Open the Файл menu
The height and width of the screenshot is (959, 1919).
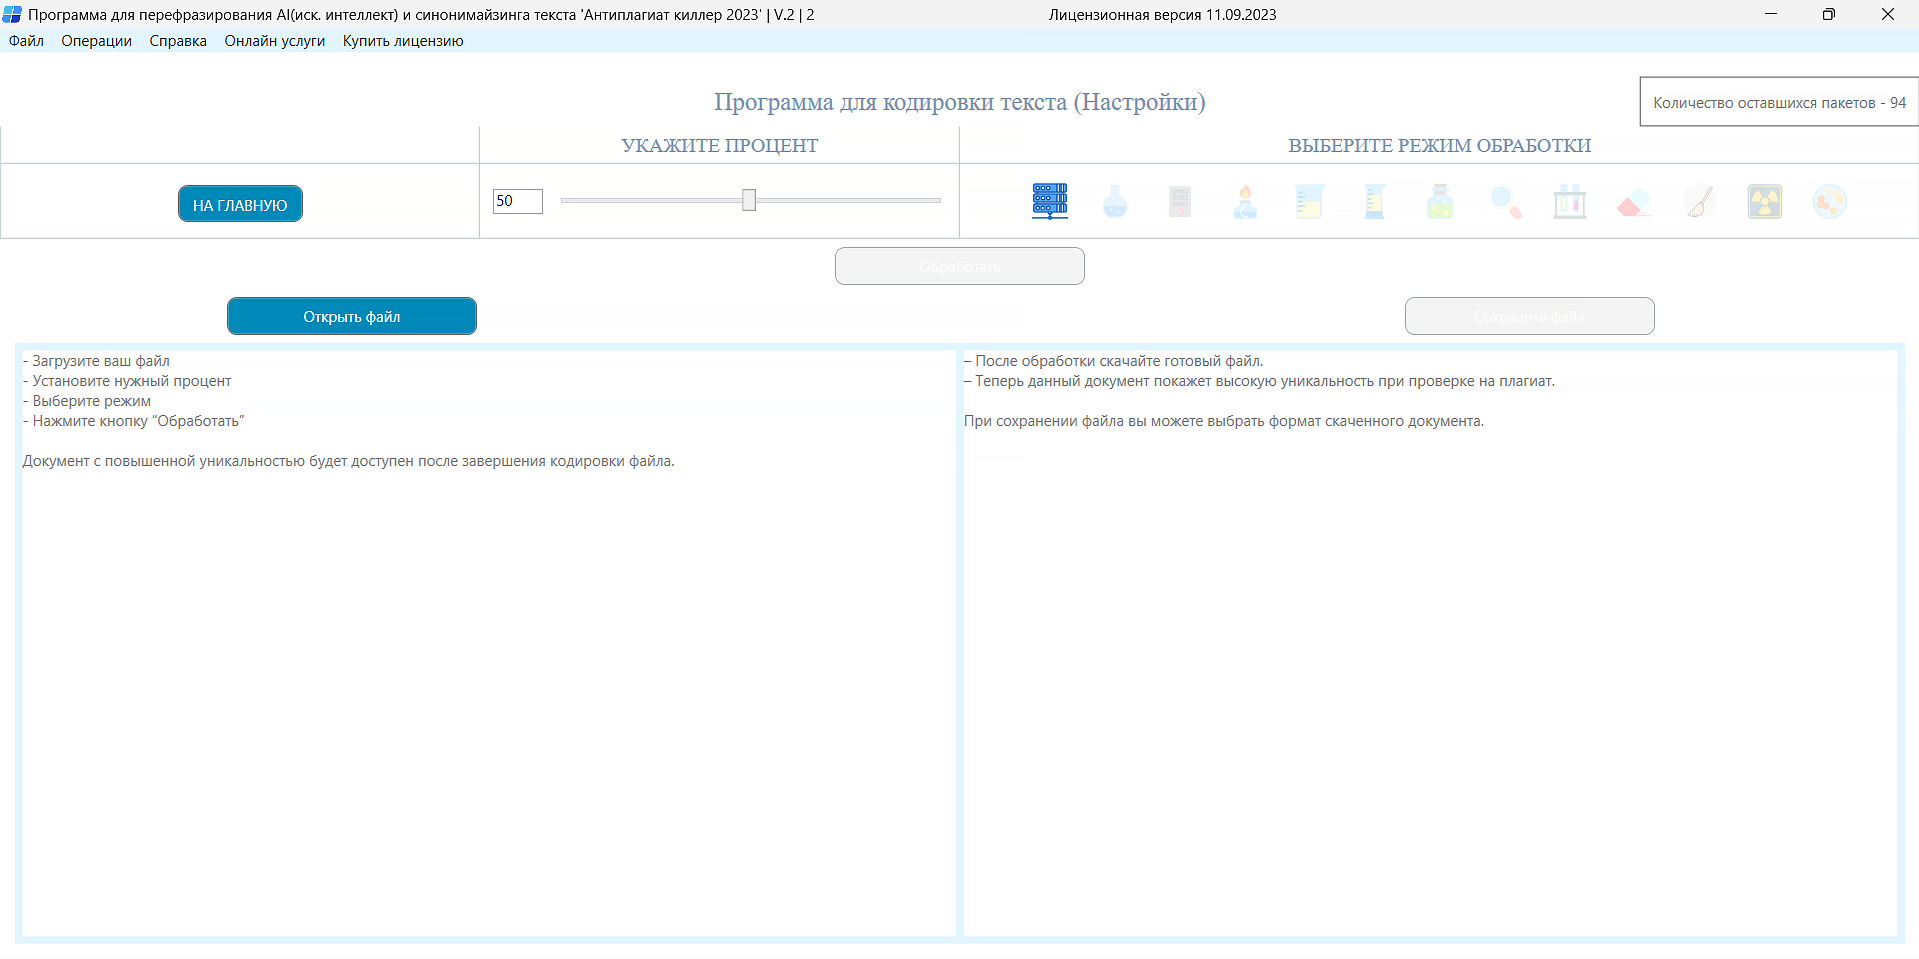click(x=26, y=41)
